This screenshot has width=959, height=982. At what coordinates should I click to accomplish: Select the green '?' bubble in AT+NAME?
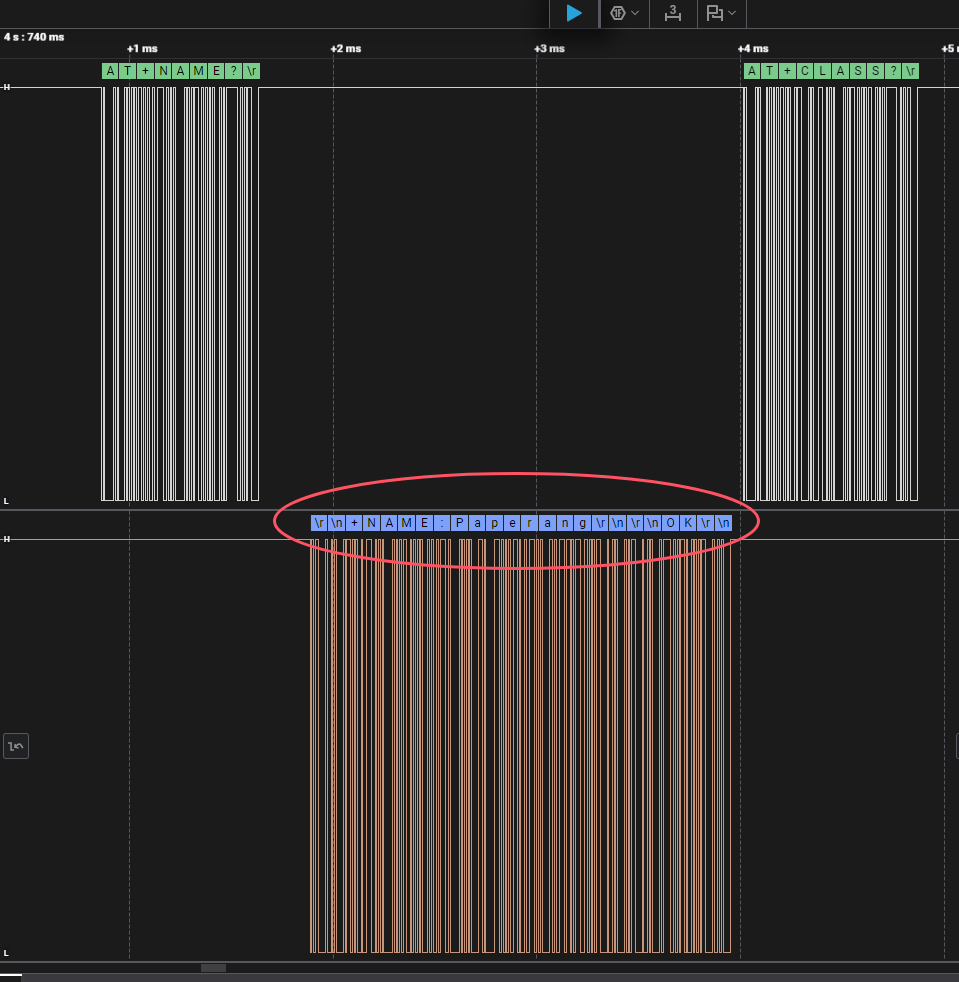[x=233, y=71]
